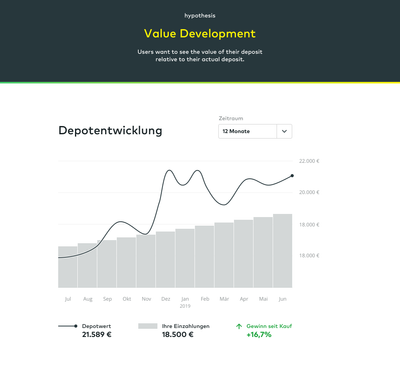This screenshot has width=400, height=381.
Task: Click the Depotwert legend label
Action: point(96,326)
